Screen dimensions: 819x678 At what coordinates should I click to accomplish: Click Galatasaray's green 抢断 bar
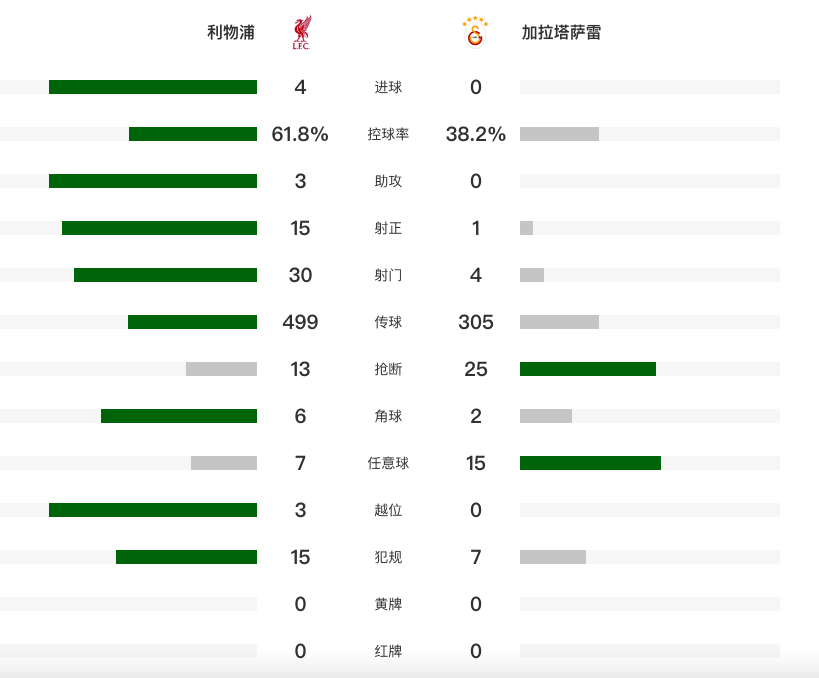(588, 369)
